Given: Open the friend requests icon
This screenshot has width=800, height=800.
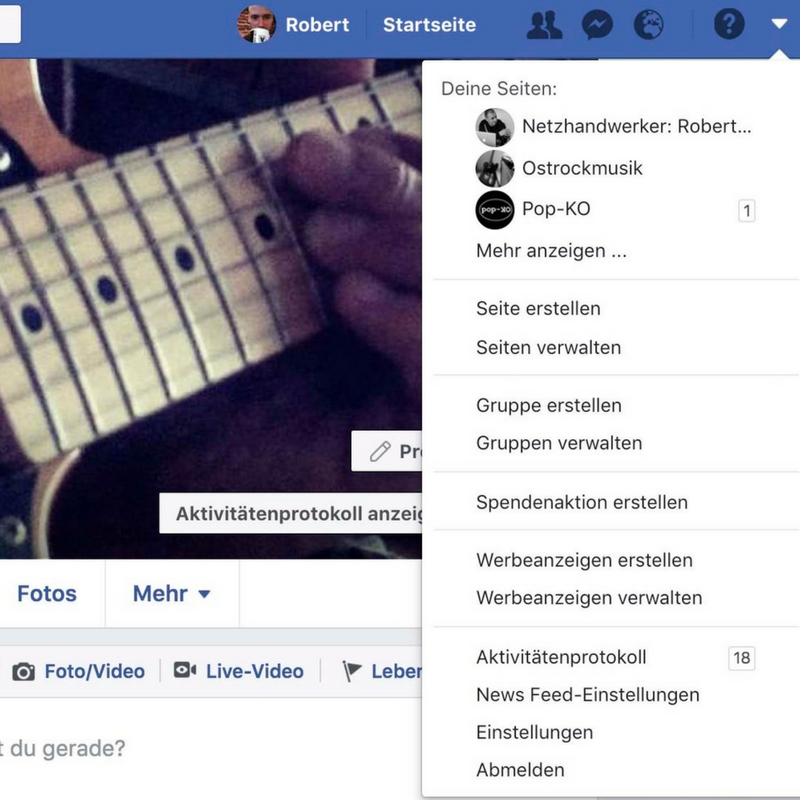Looking at the screenshot, I should click(x=544, y=25).
